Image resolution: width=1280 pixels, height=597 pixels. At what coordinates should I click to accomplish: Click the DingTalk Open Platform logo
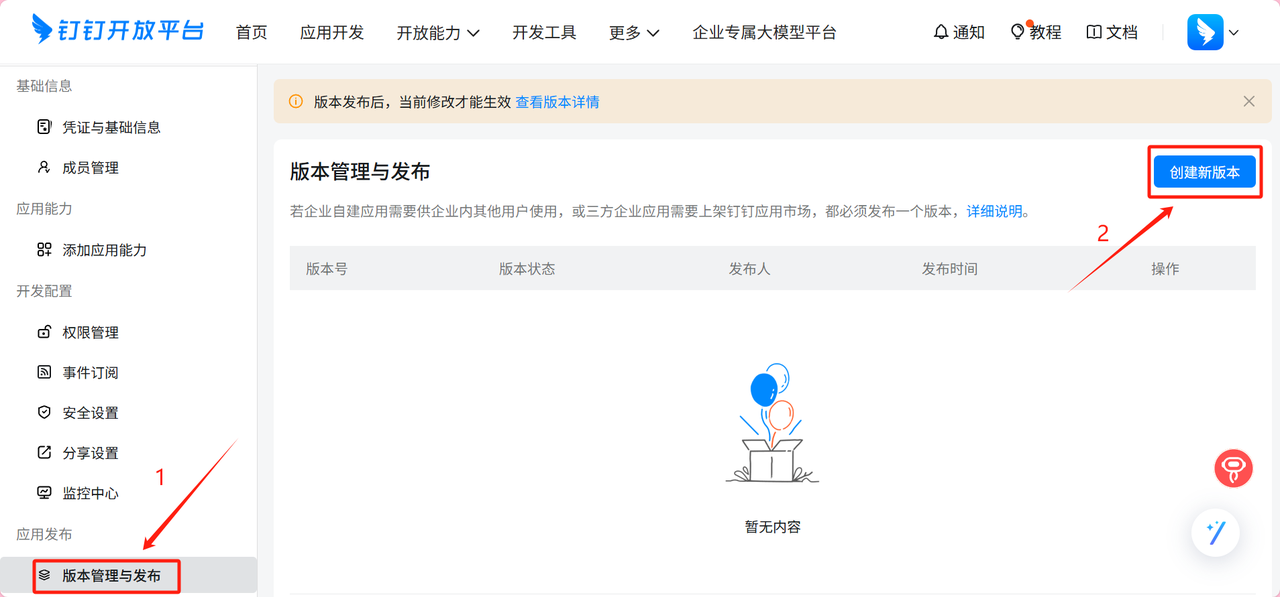click(117, 30)
